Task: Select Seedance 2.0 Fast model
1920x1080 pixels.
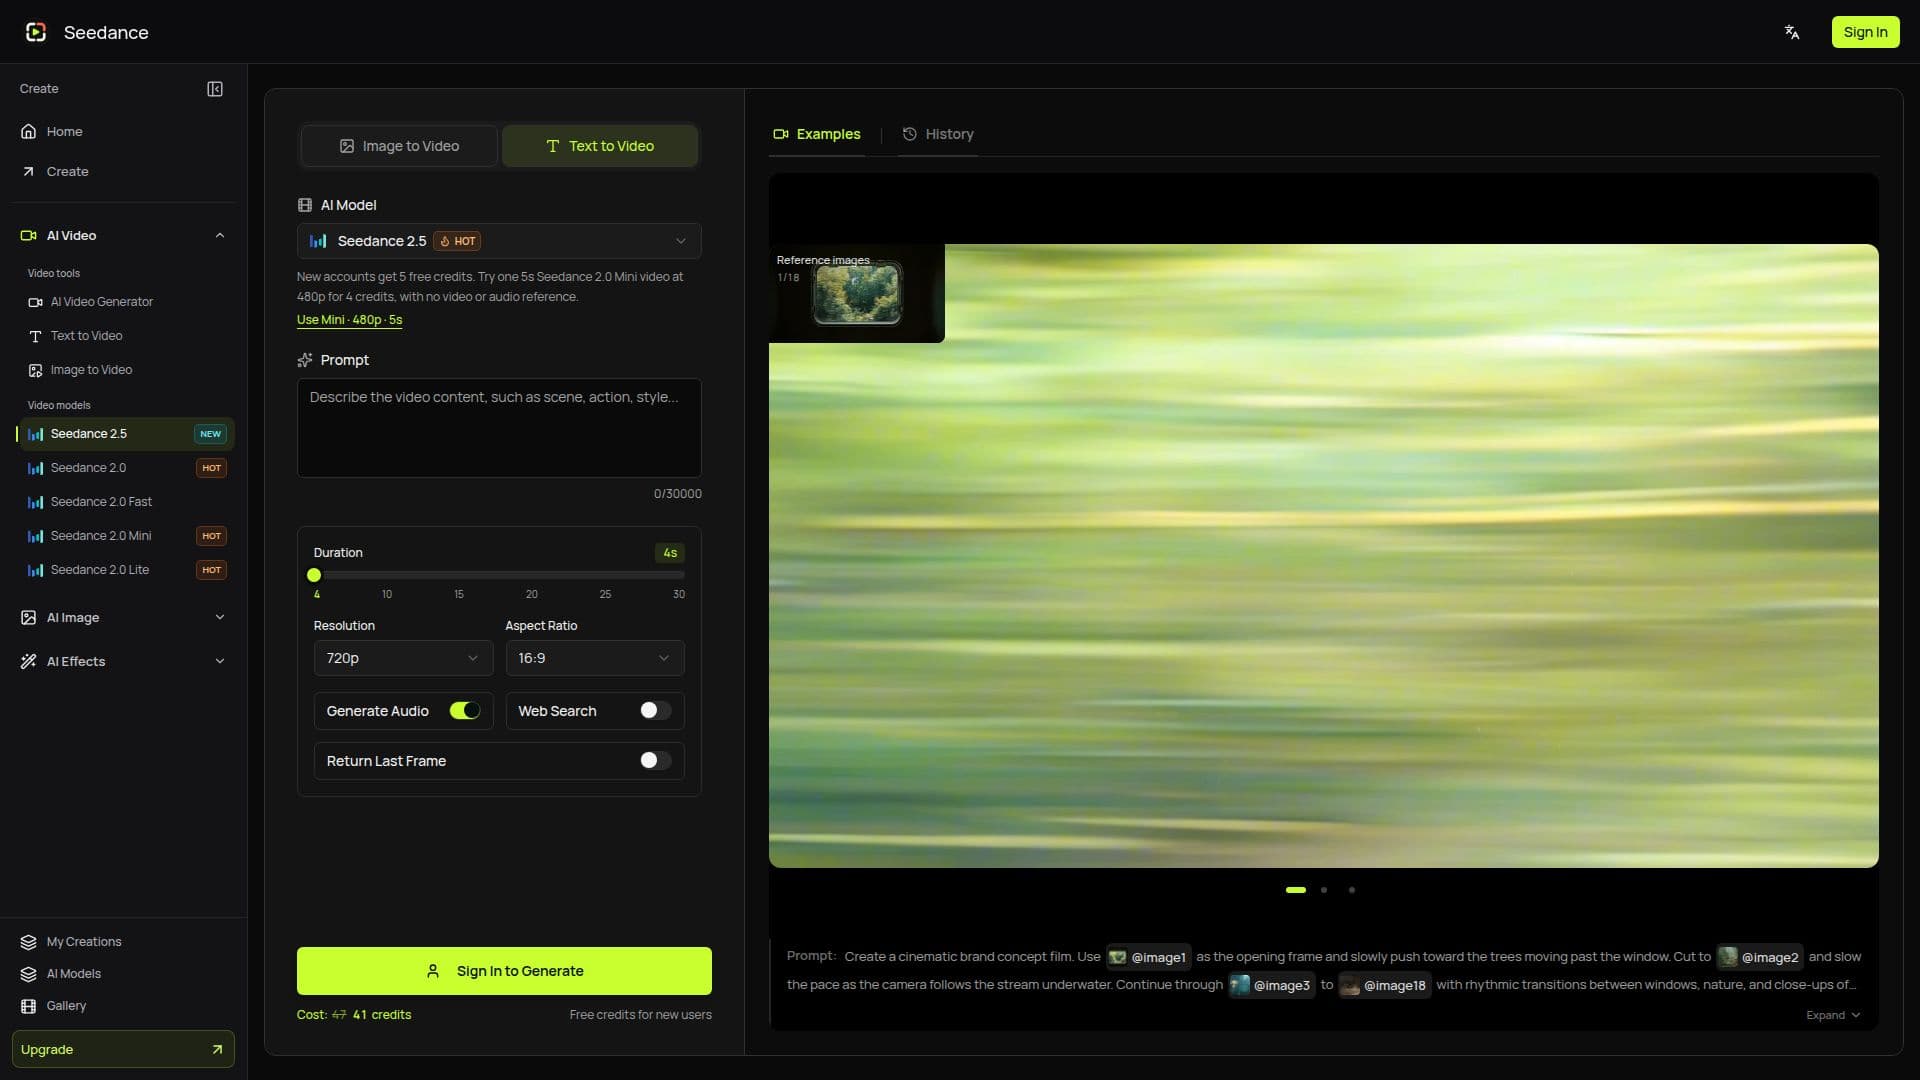Action: point(128,501)
